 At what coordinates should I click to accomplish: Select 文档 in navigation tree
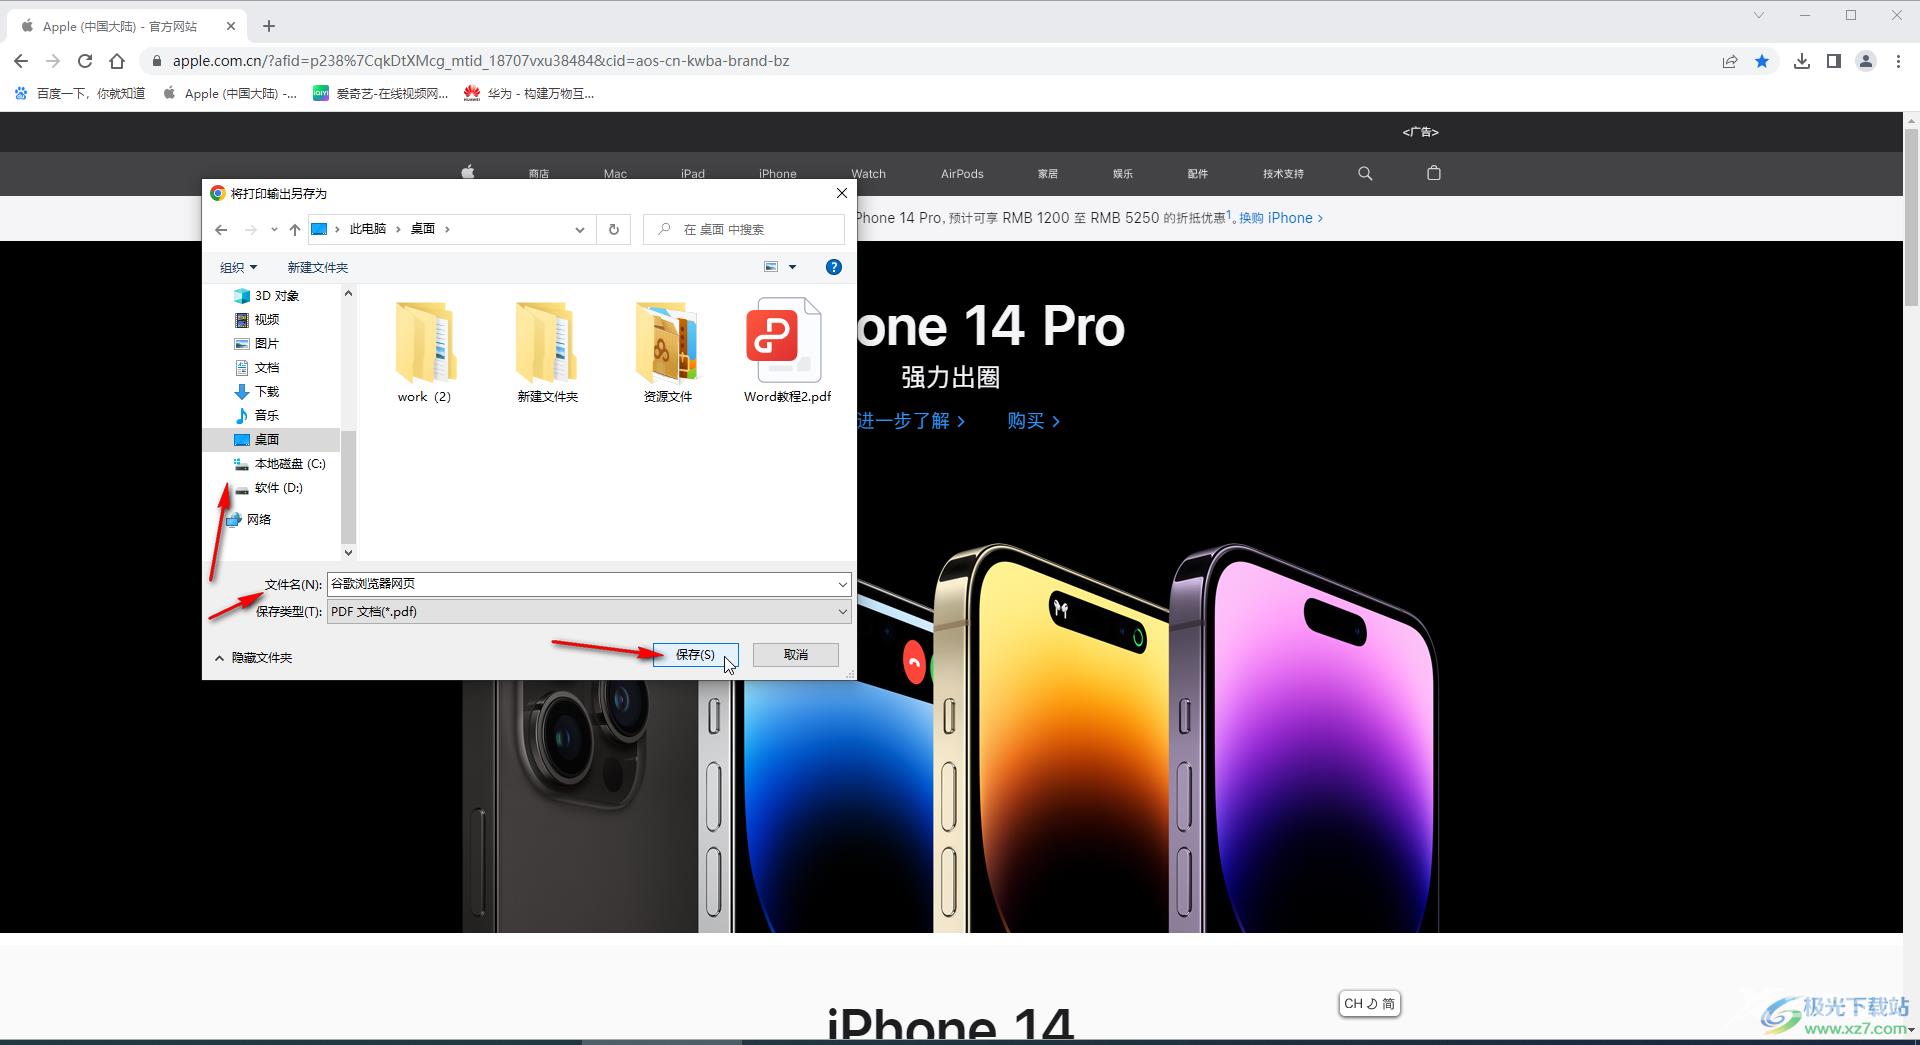(x=258, y=367)
